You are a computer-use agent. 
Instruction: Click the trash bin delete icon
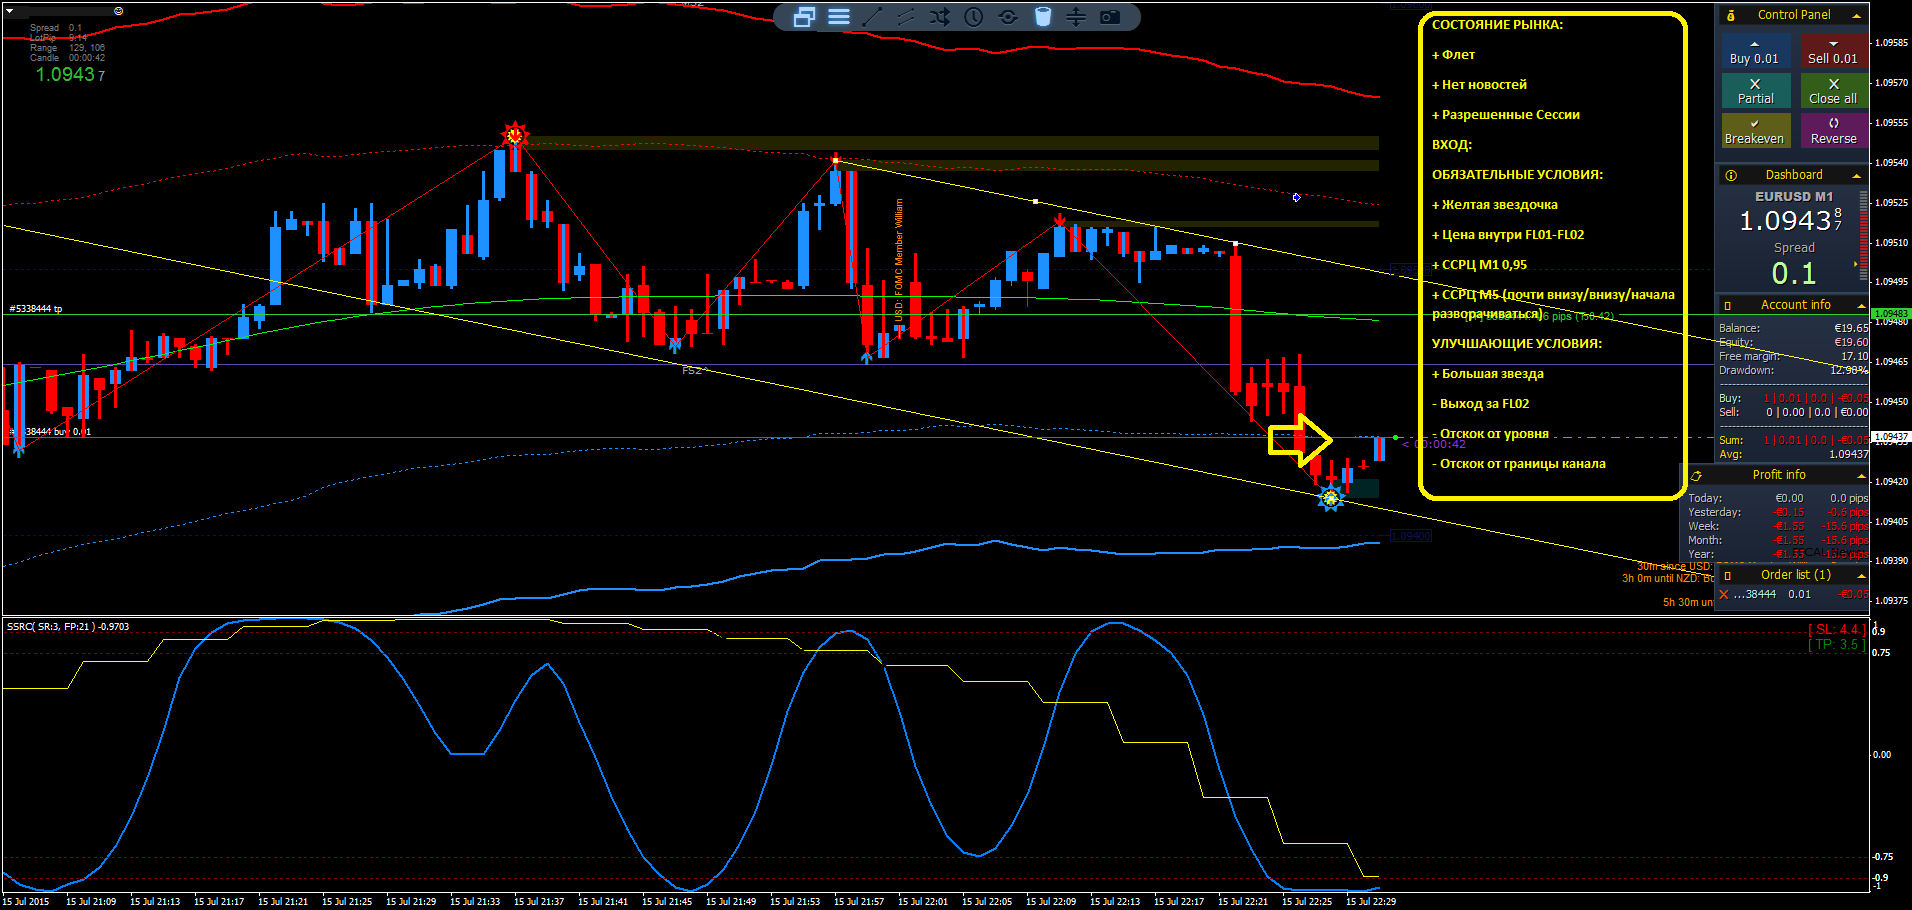(x=1042, y=17)
